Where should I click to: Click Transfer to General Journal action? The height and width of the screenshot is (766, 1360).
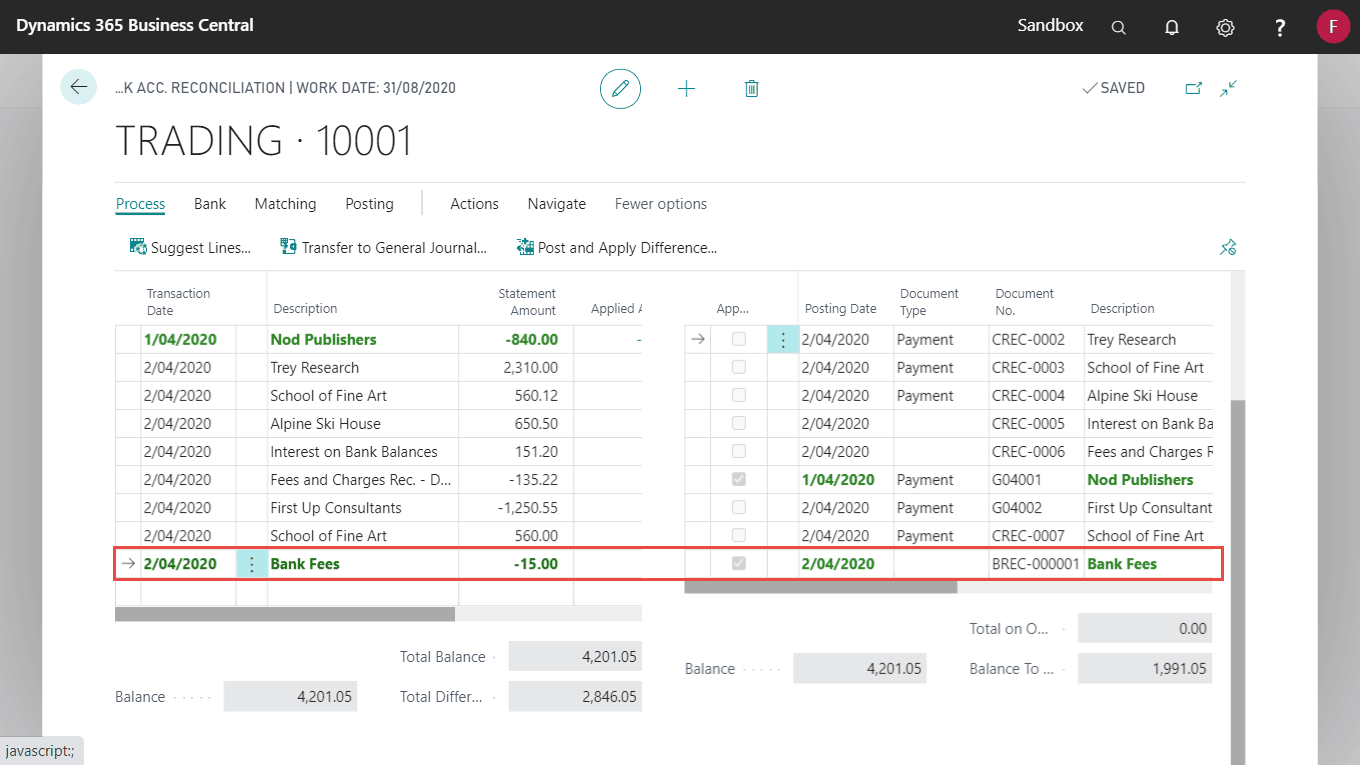pyautogui.click(x=383, y=247)
